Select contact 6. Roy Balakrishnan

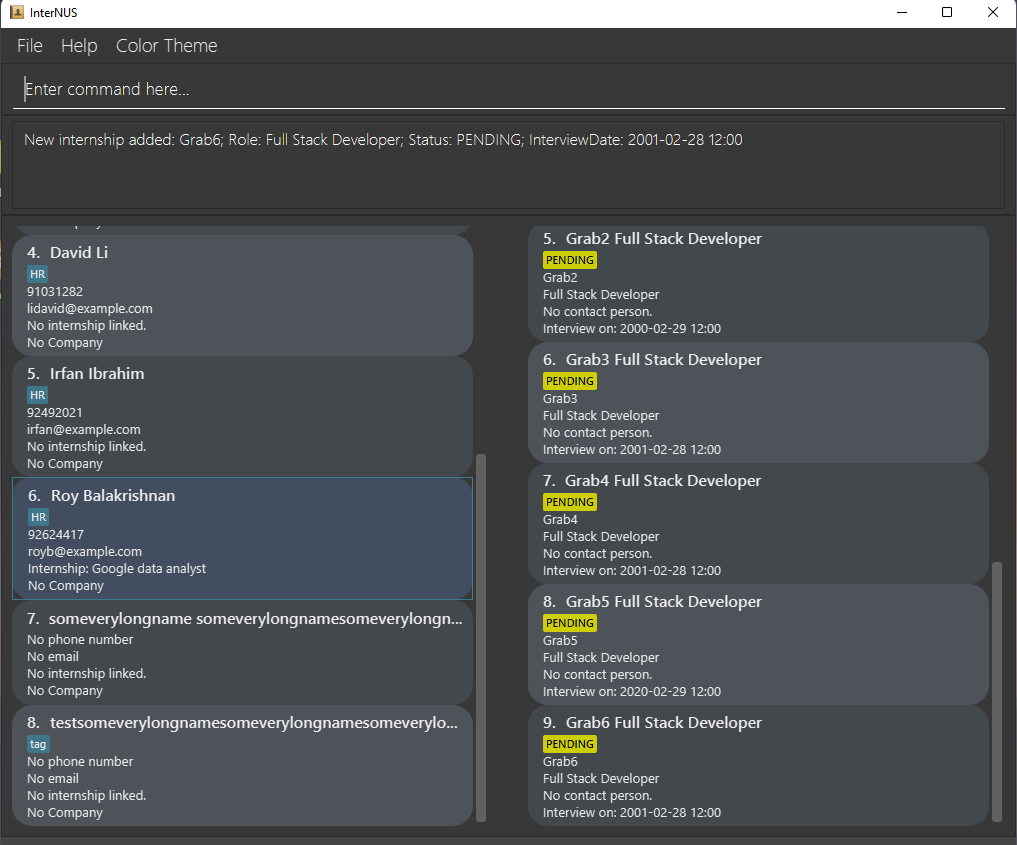pyautogui.click(x=243, y=538)
